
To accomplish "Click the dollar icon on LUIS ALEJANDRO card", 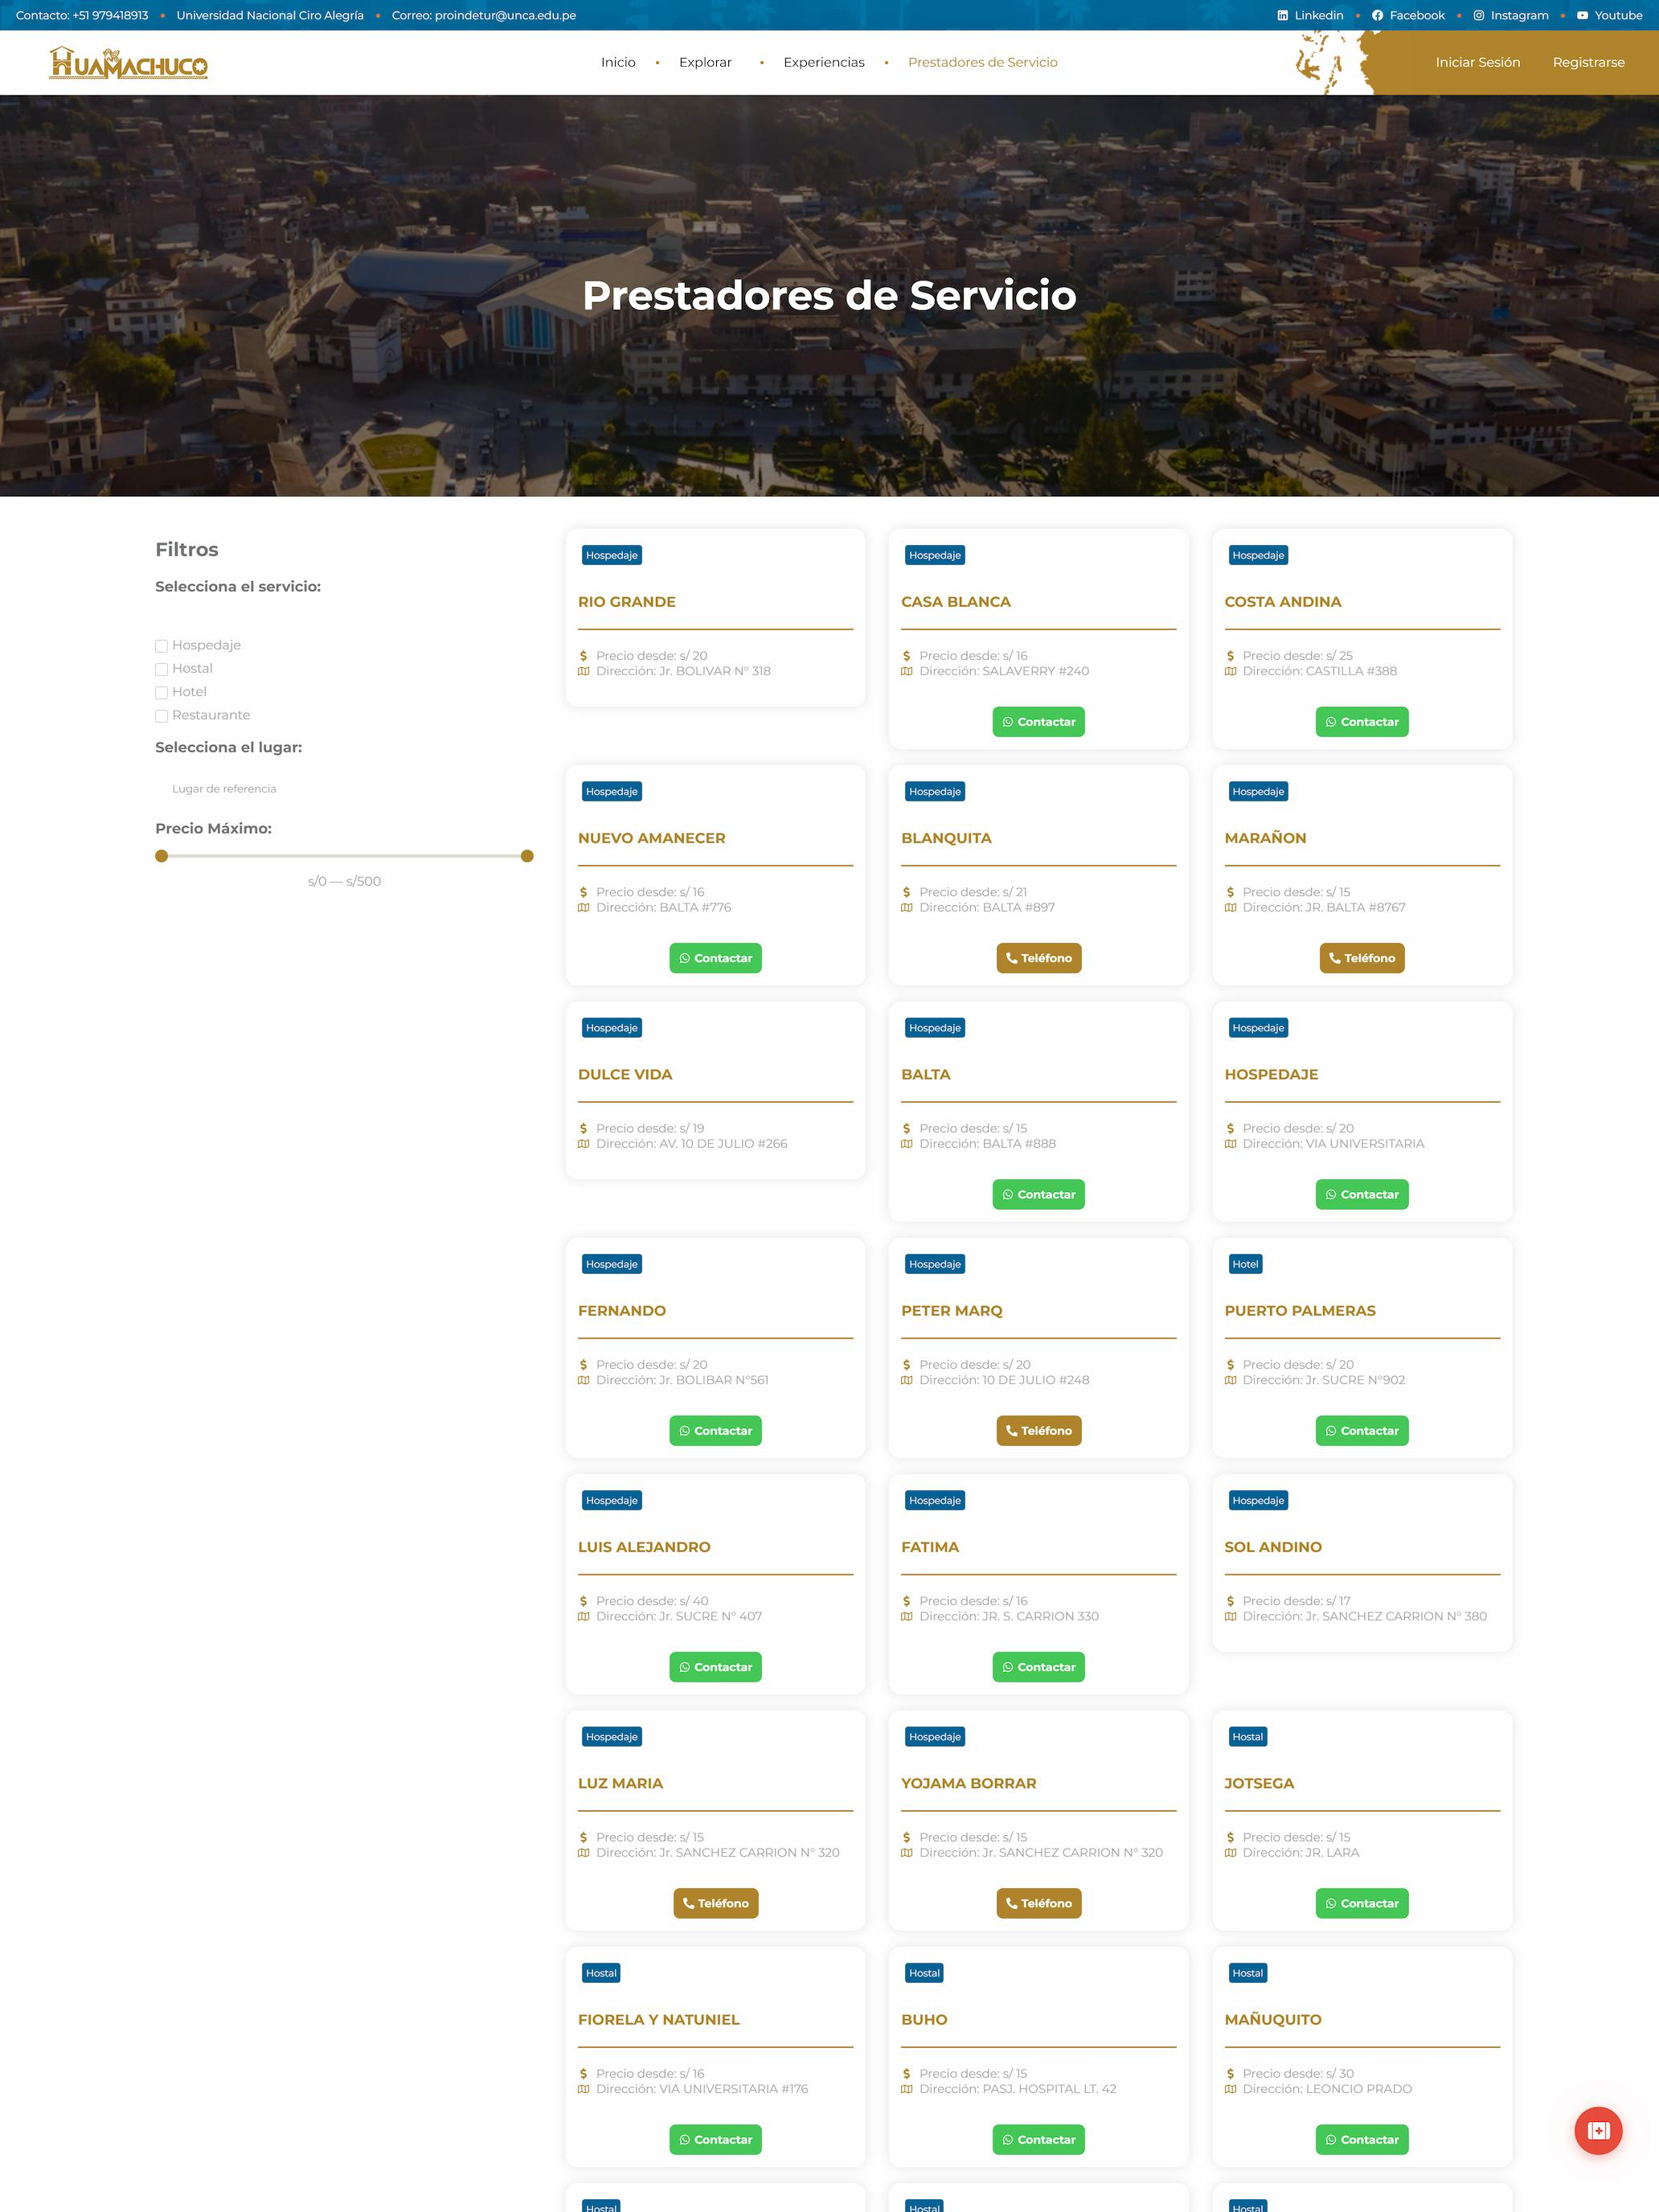I will point(584,1601).
